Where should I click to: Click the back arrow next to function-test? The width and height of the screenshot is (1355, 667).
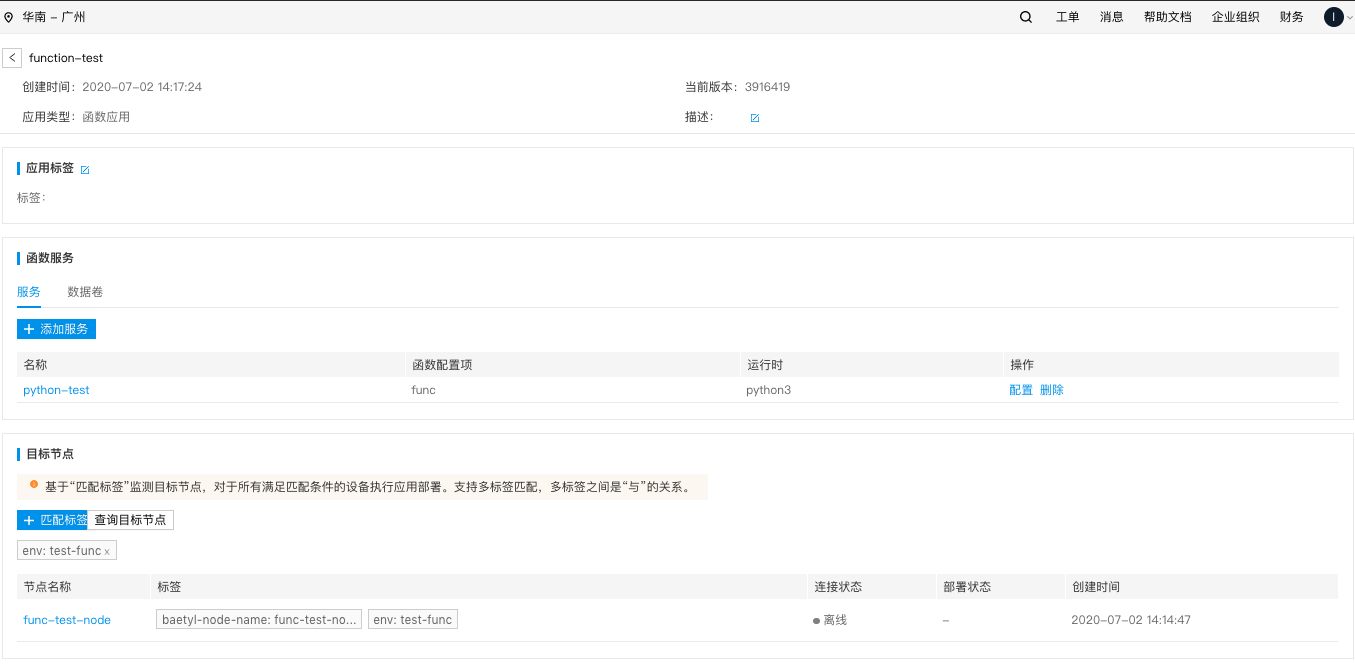pos(12,58)
